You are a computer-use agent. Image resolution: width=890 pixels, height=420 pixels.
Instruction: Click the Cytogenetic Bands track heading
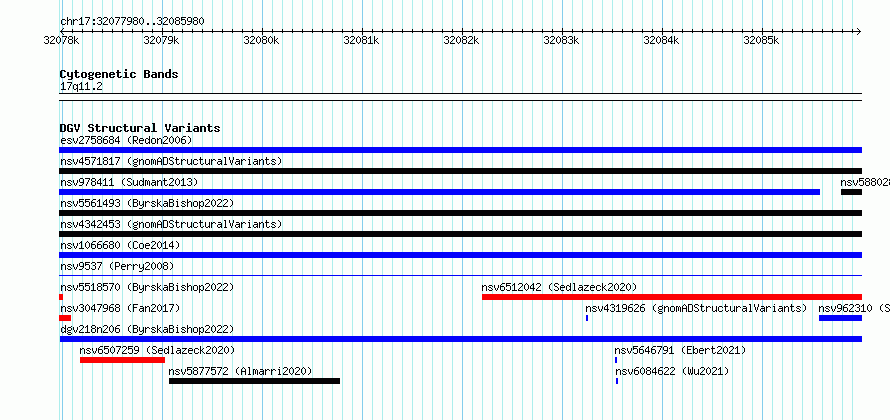[119, 74]
